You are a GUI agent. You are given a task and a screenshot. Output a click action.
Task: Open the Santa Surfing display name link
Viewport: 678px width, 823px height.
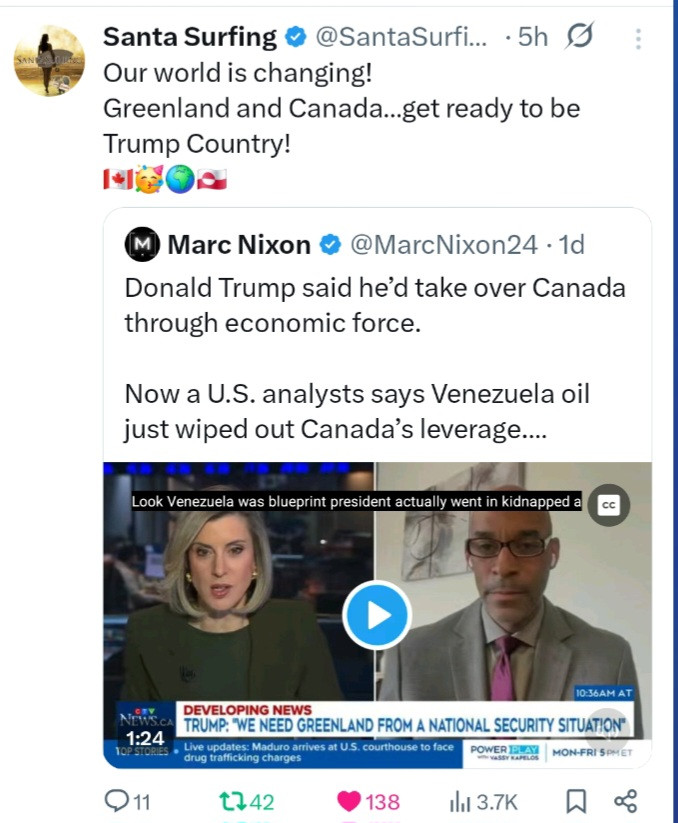point(190,38)
